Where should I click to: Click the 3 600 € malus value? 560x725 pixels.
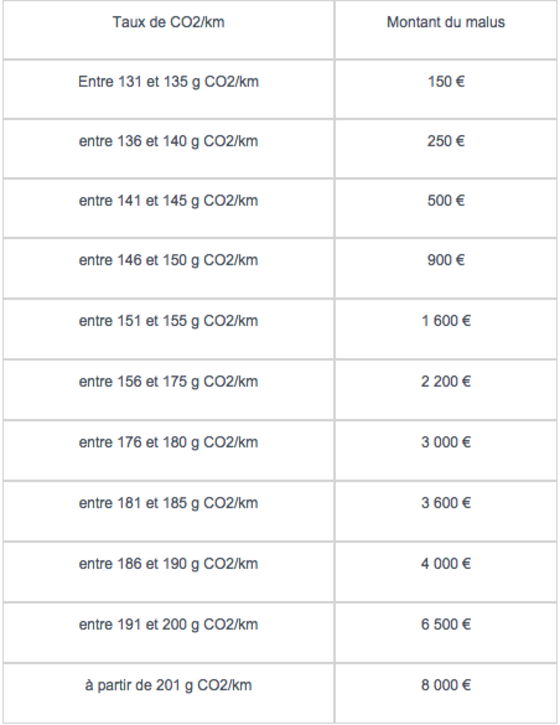click(446, 503)
